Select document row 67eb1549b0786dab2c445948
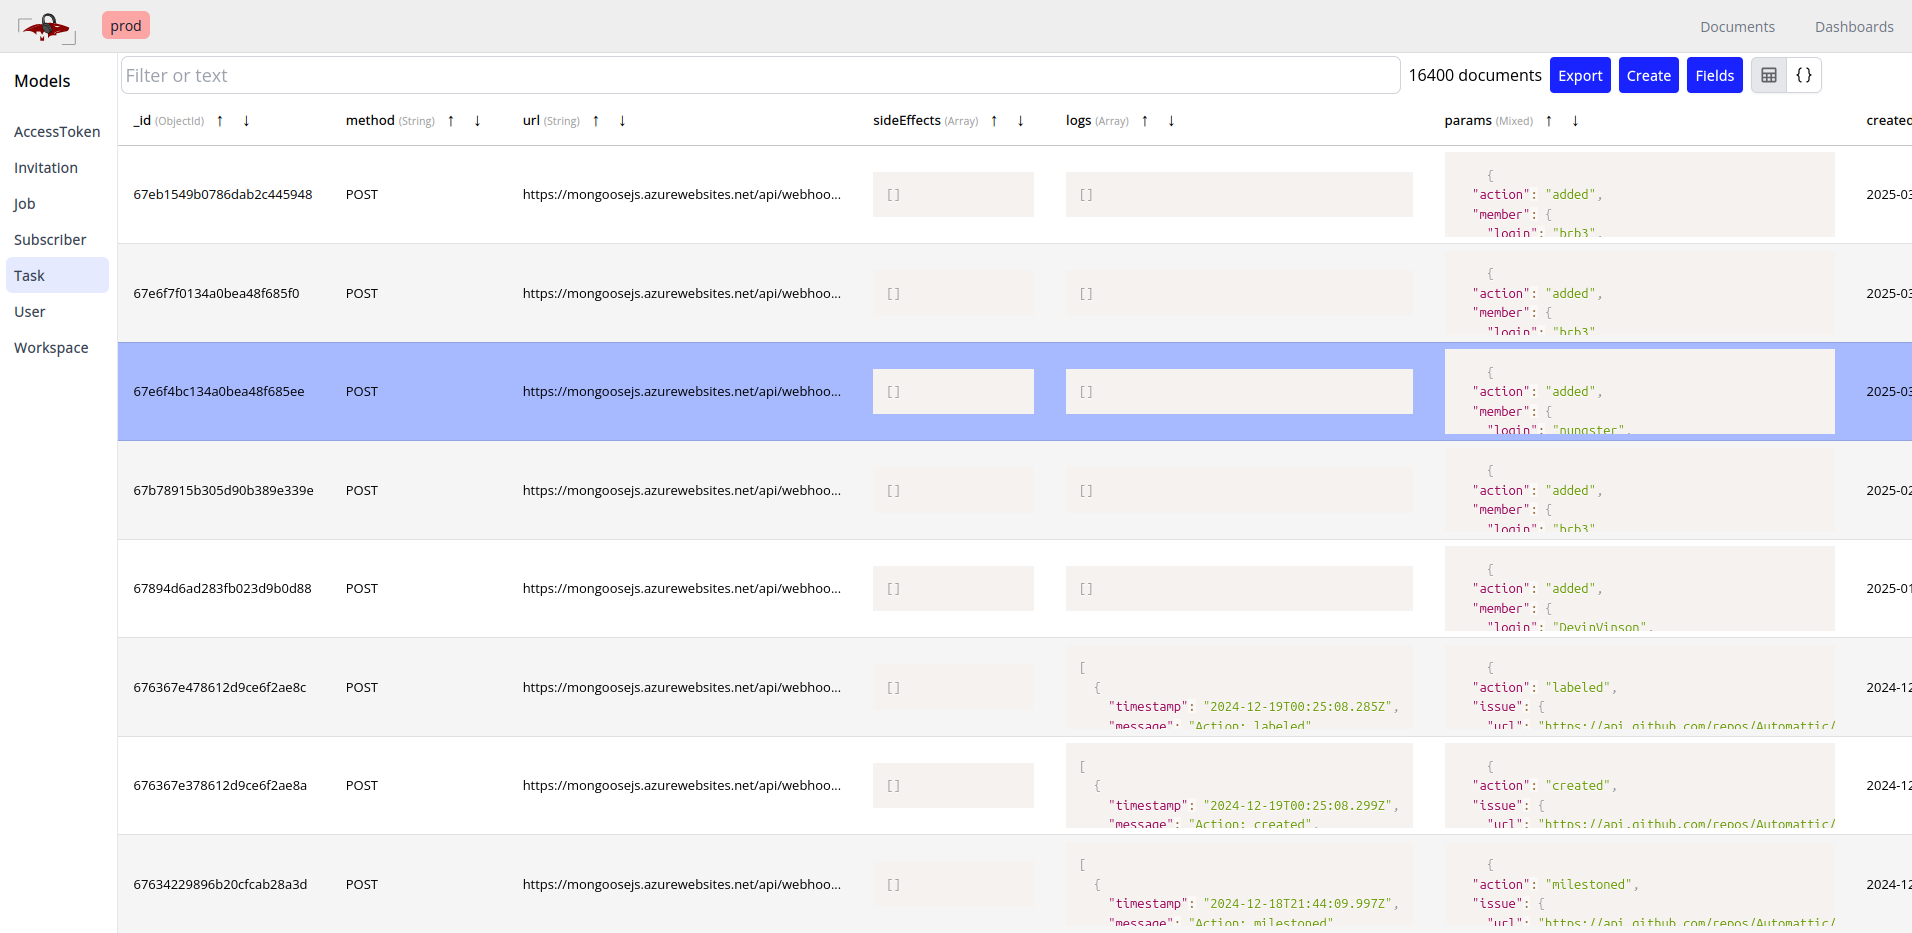 [x=223, y=195]
